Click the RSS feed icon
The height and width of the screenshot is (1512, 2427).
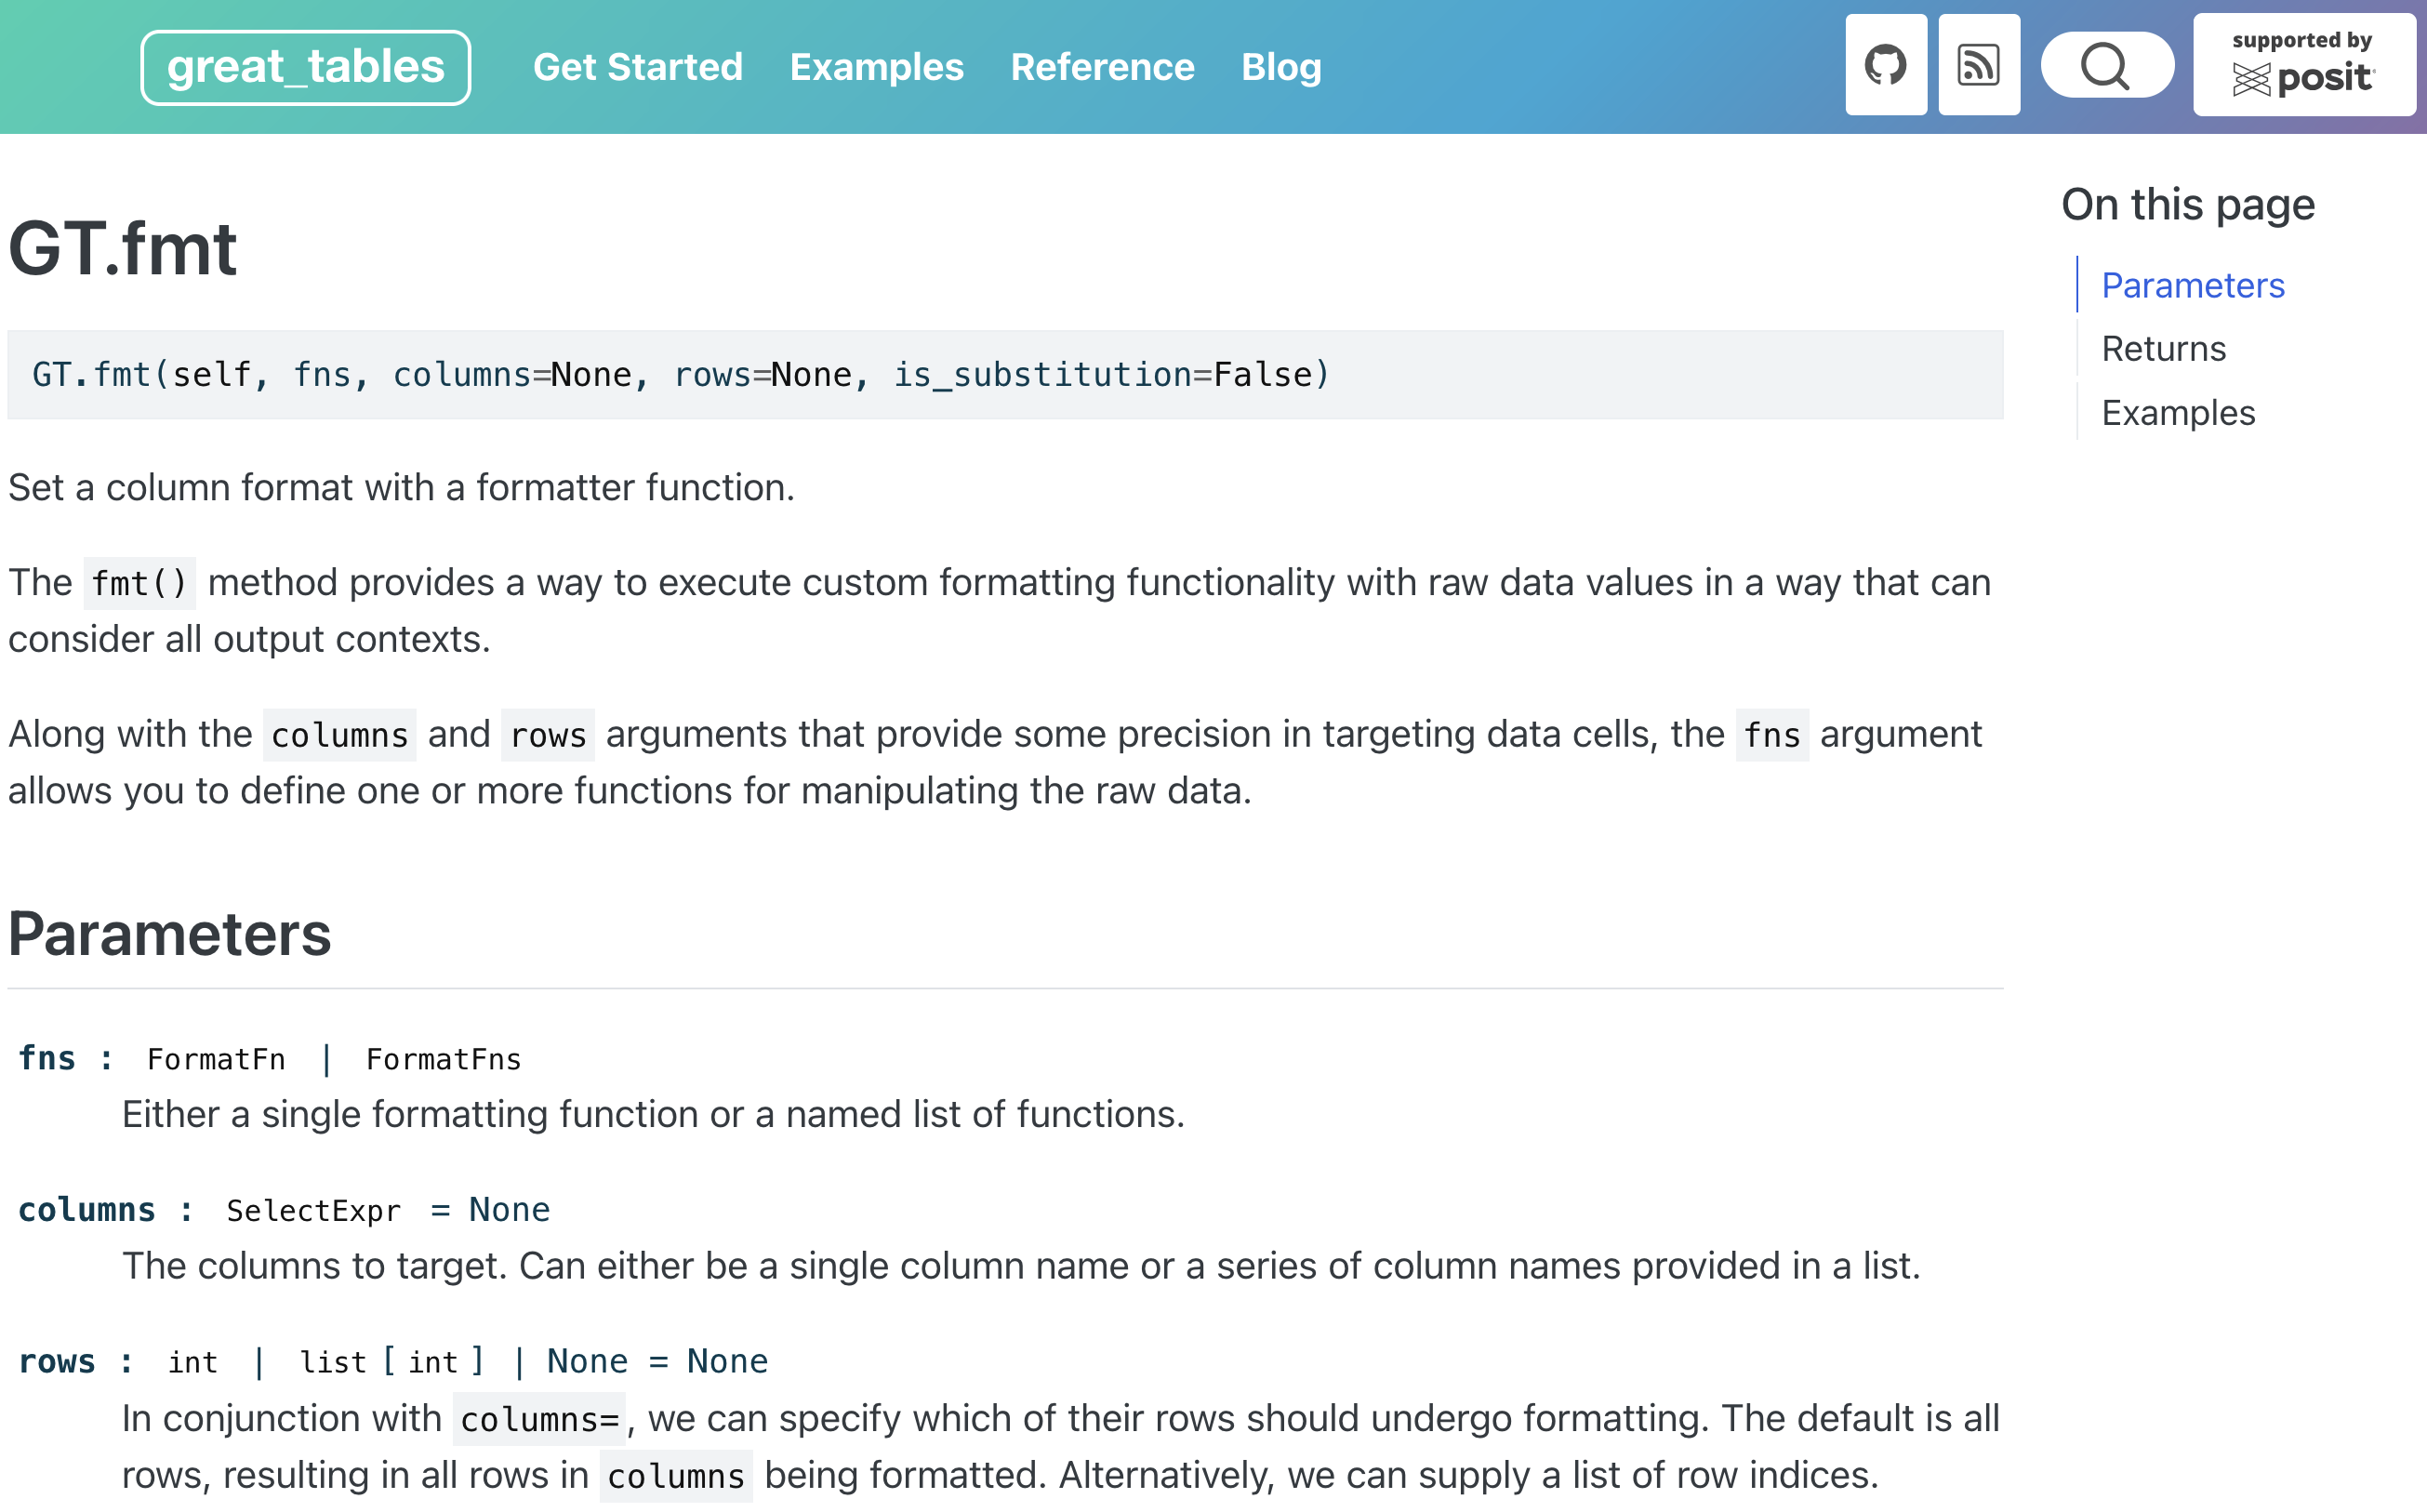1978,66
